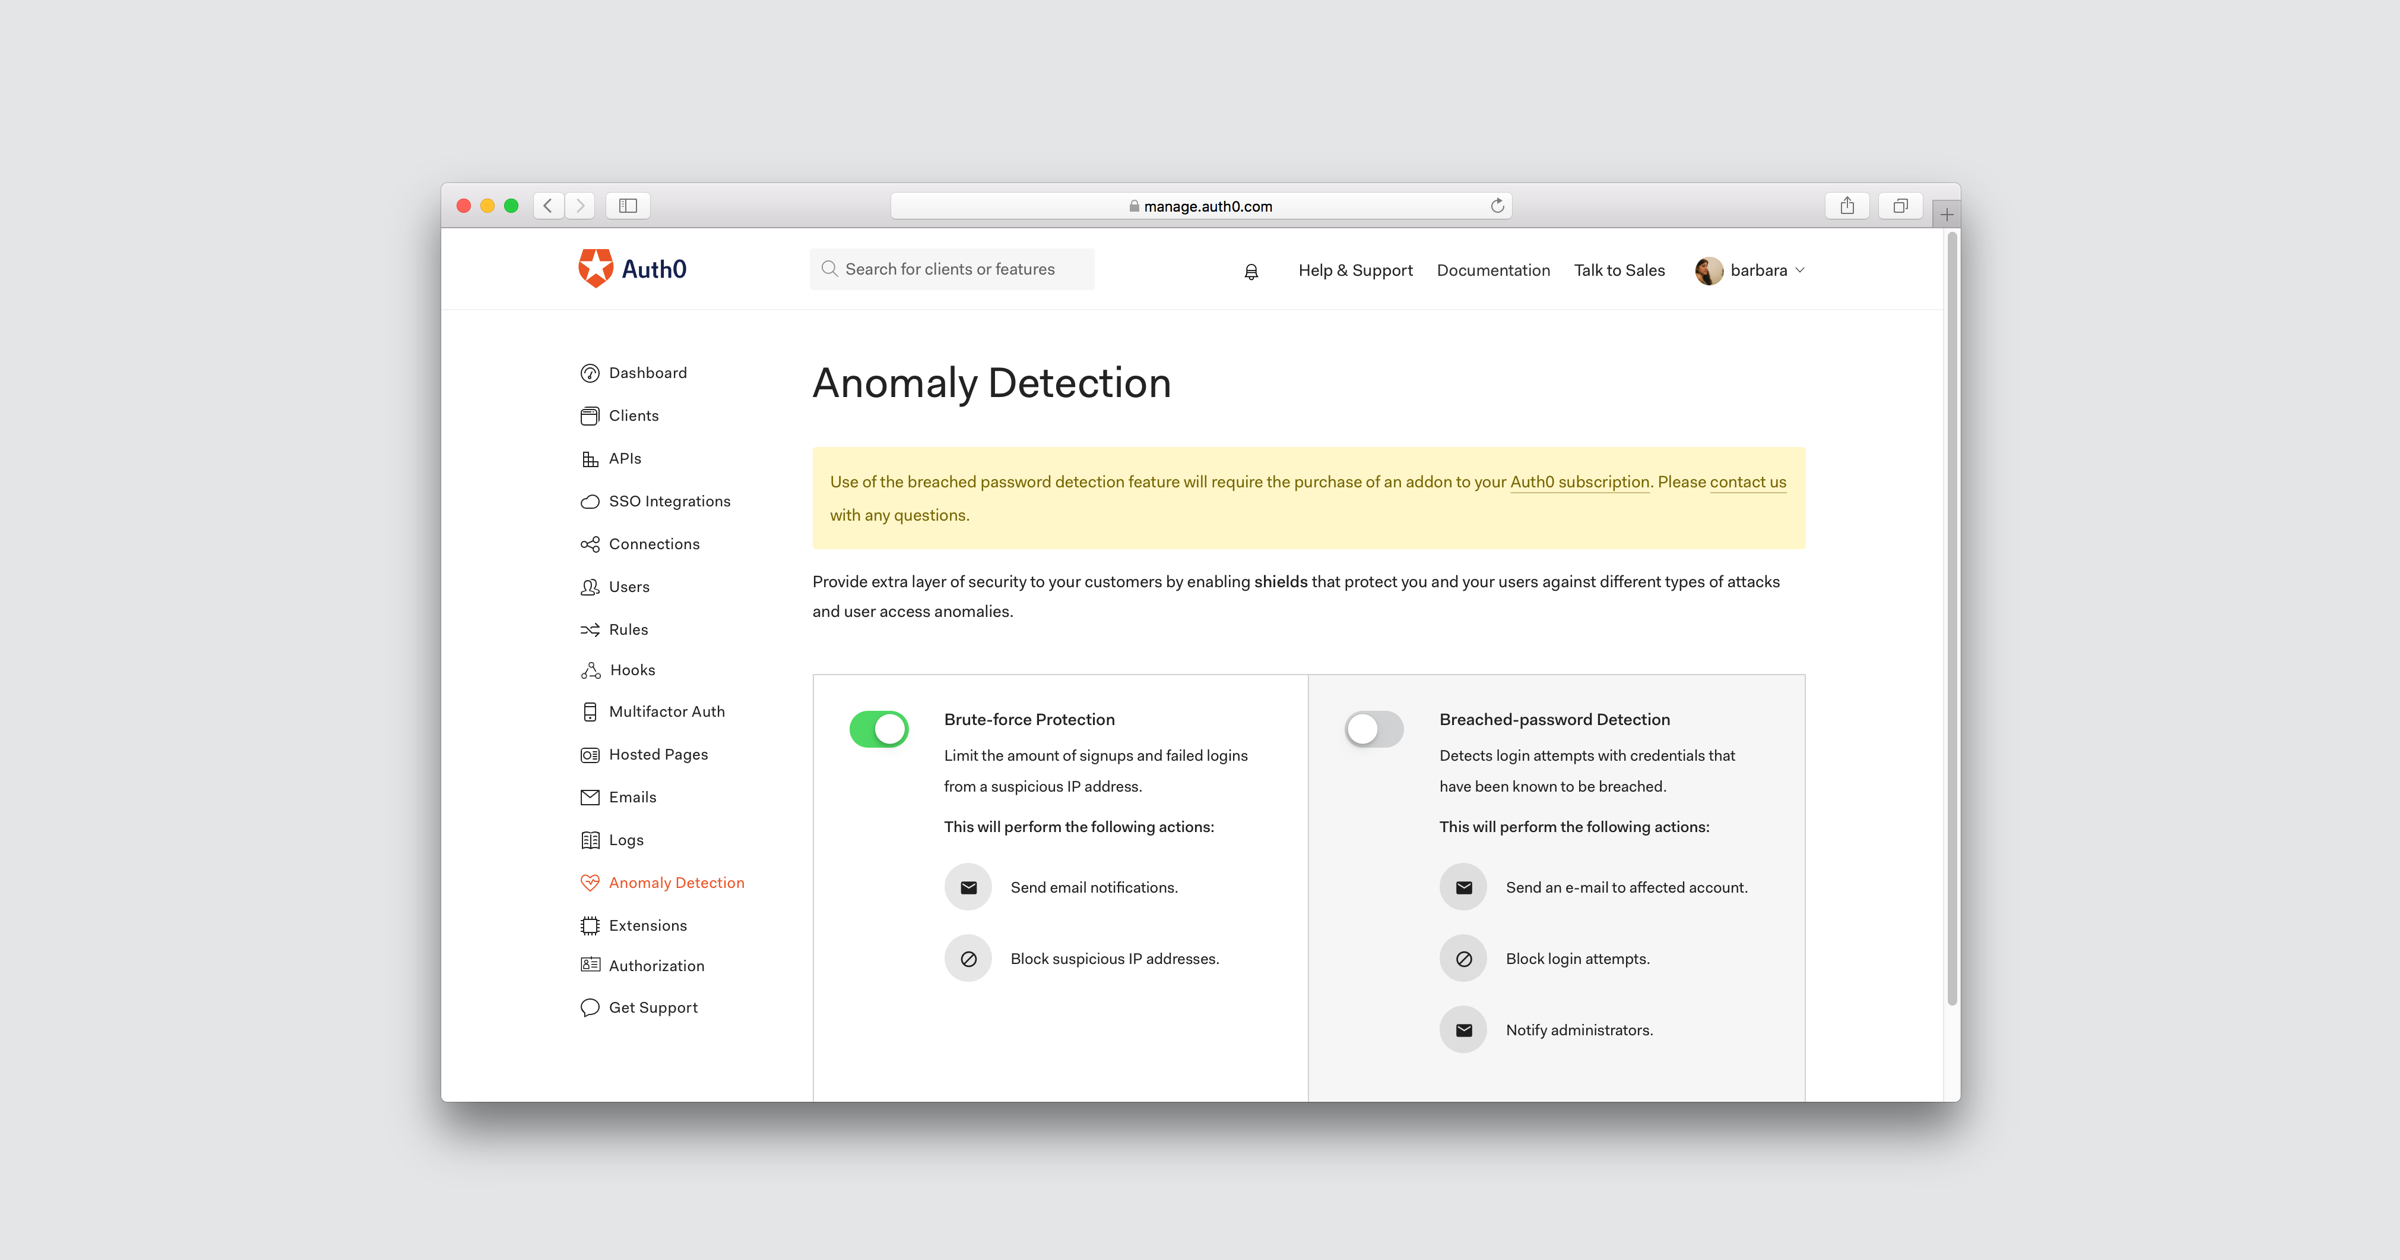
Task: Select the Connections sidebar item
Action: coord(654,543)
